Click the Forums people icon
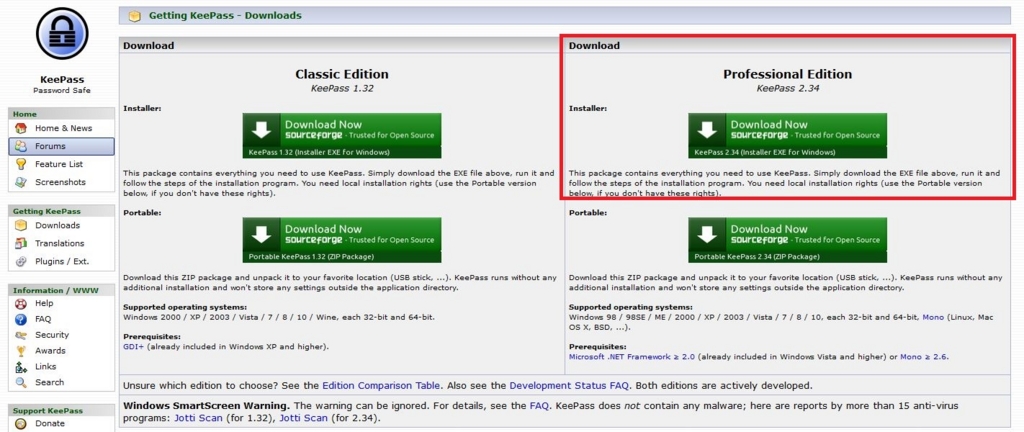 pyautogui.click(x=21, y=146)
